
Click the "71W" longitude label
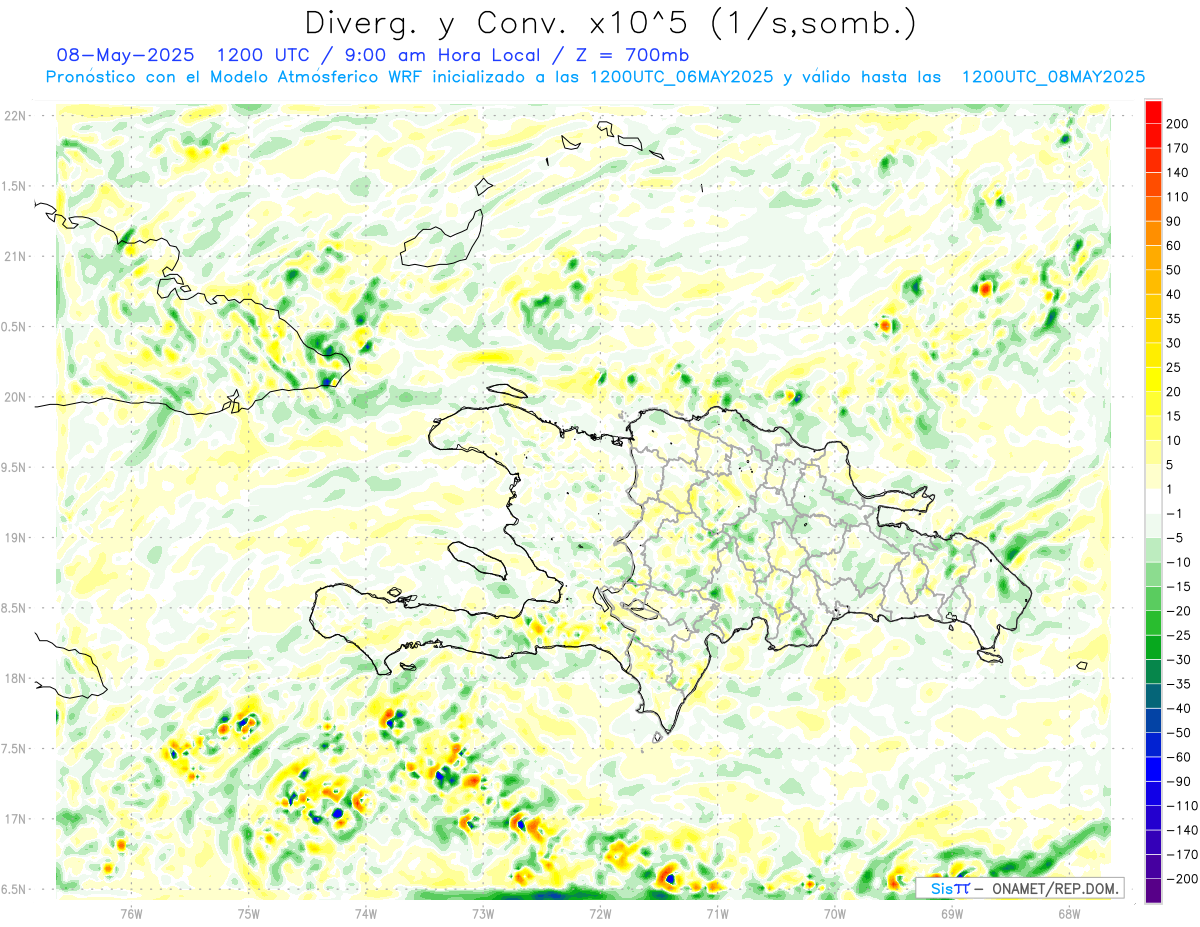(717, 913)
